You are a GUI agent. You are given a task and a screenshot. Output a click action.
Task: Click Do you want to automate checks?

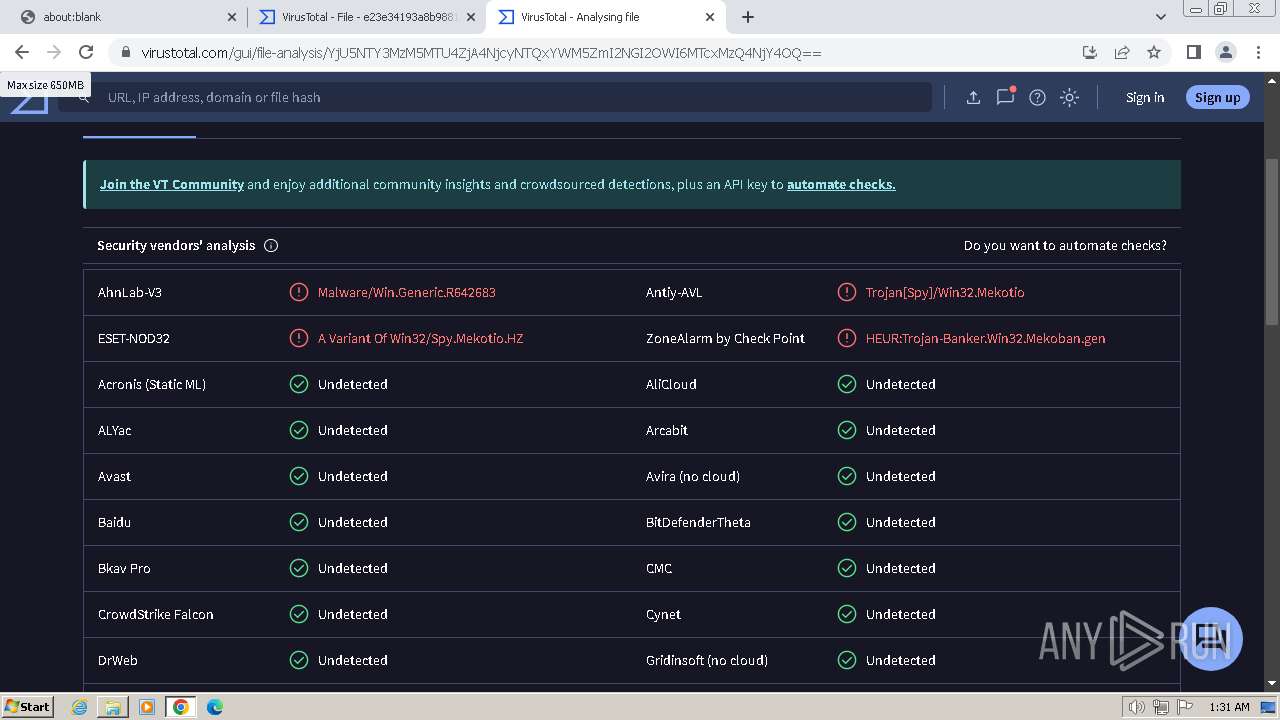tap(1065, 245)
